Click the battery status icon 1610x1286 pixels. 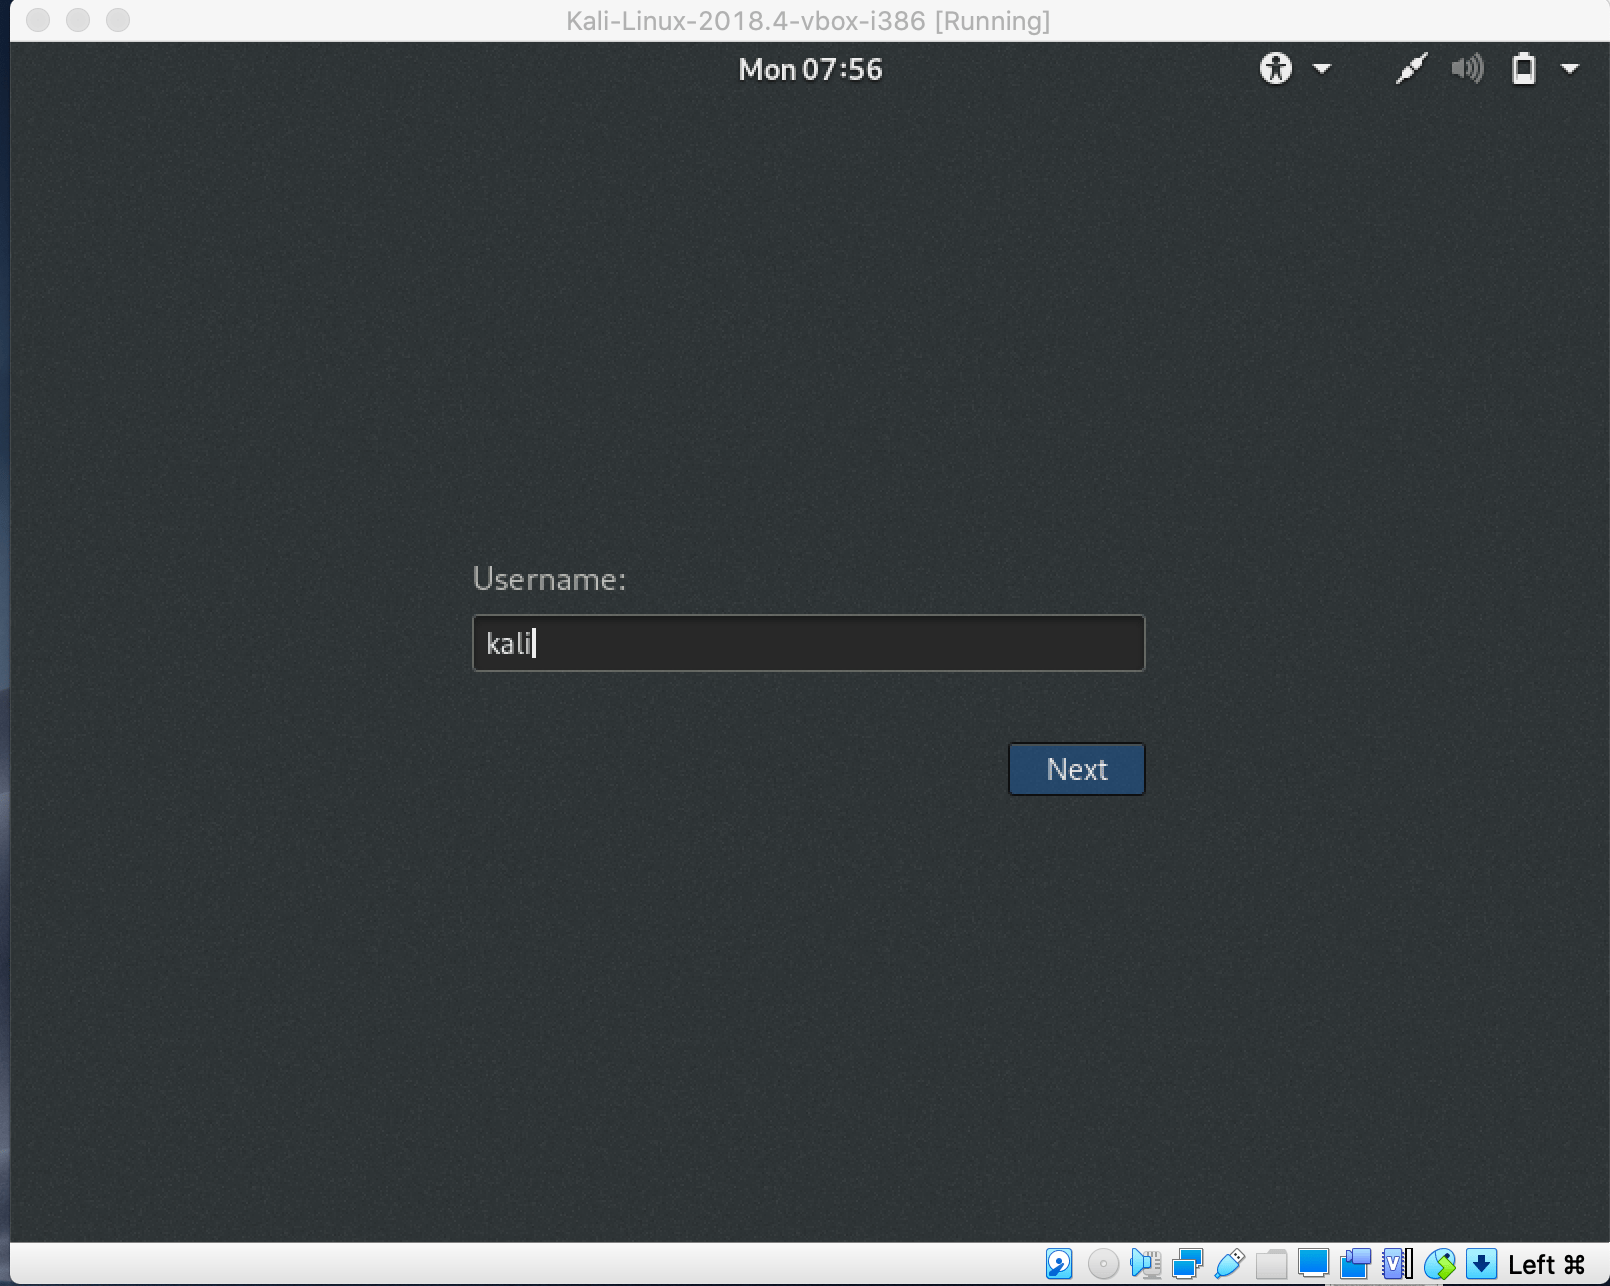pyautogui.click(x=1523, y=68)
